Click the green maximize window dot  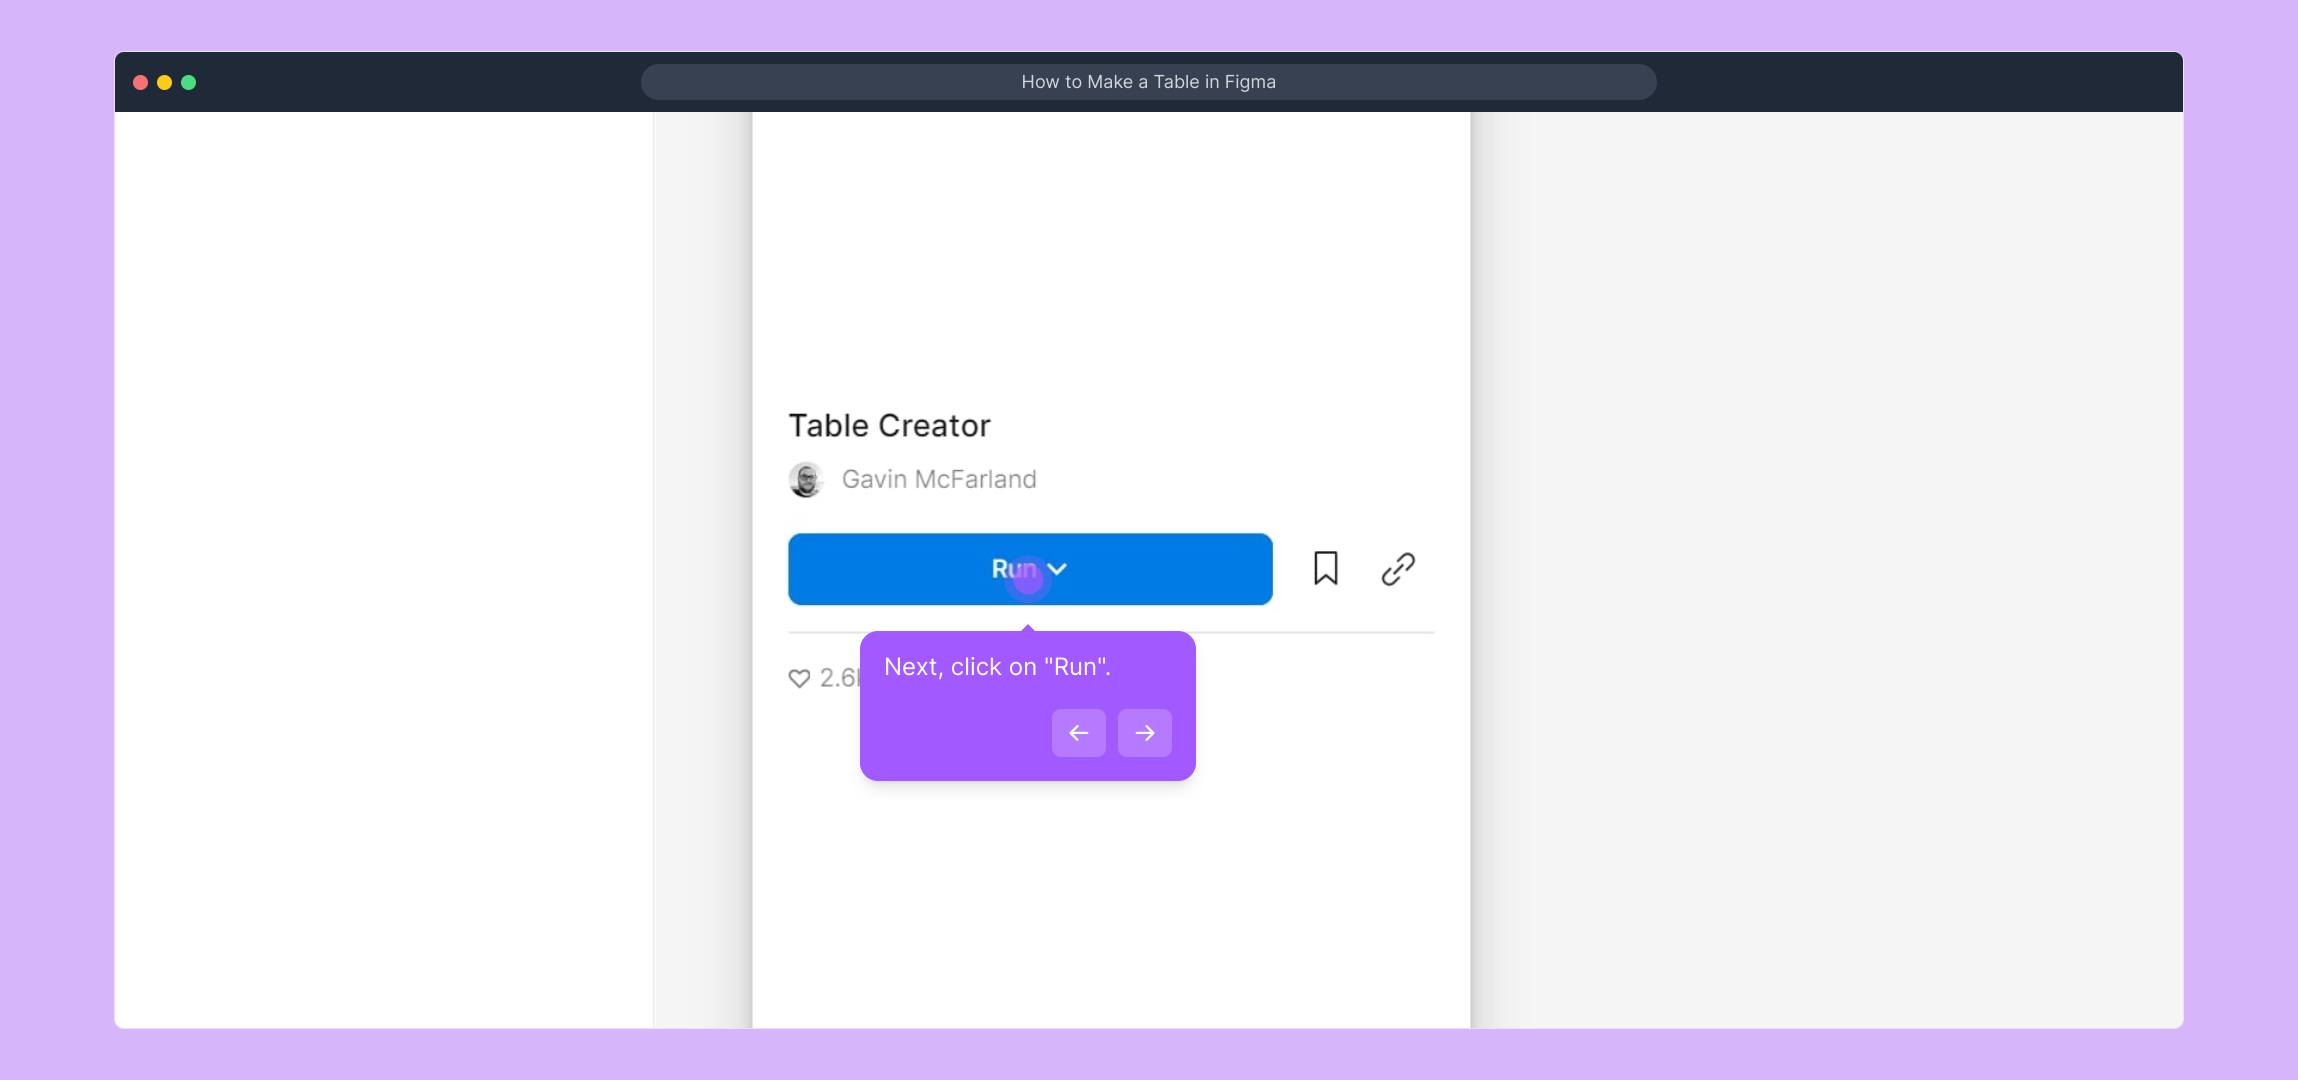(x=189, y=82)
